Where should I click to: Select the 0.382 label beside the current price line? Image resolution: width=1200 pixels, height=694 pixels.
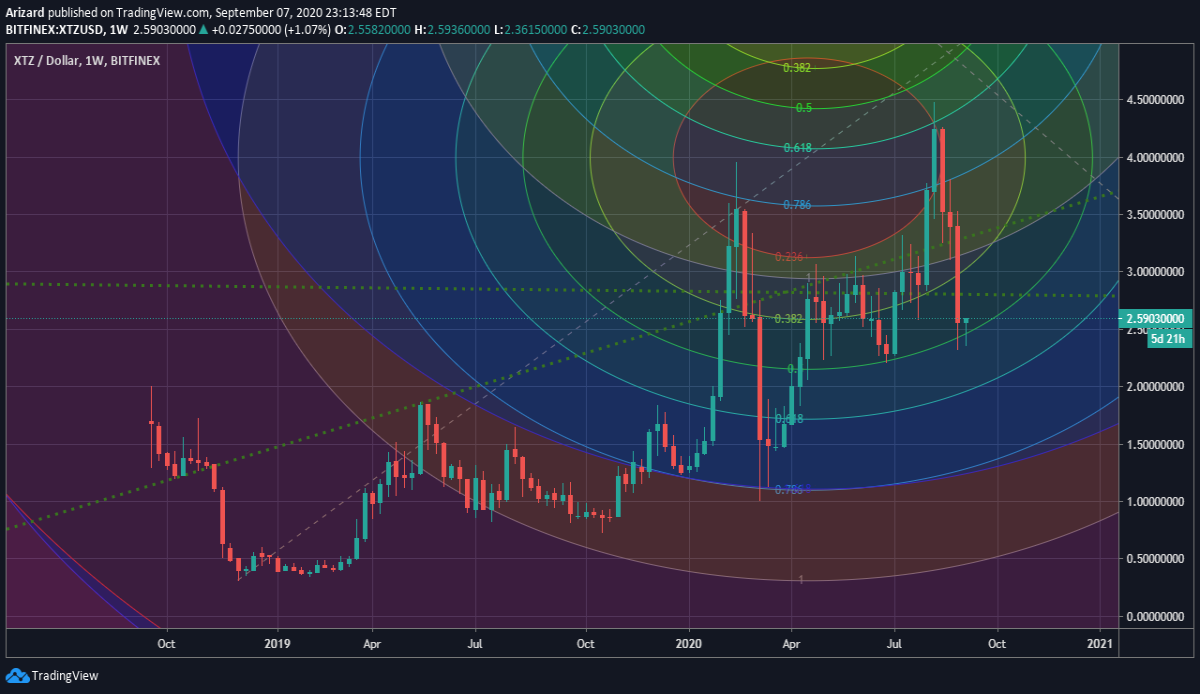click(790, 318)
